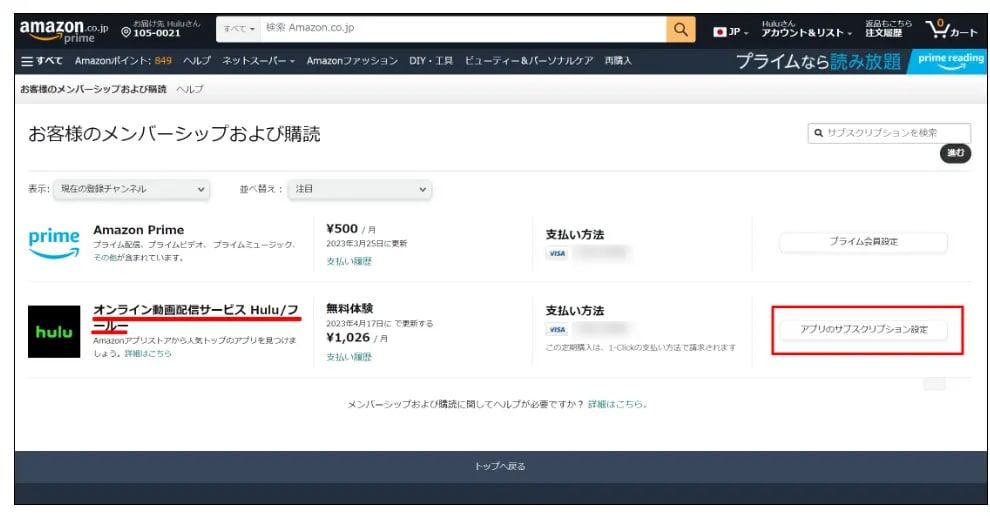Click the Hulu logo thumbnail
This screenshot has height=516, width=990.
tap(54, 331)
